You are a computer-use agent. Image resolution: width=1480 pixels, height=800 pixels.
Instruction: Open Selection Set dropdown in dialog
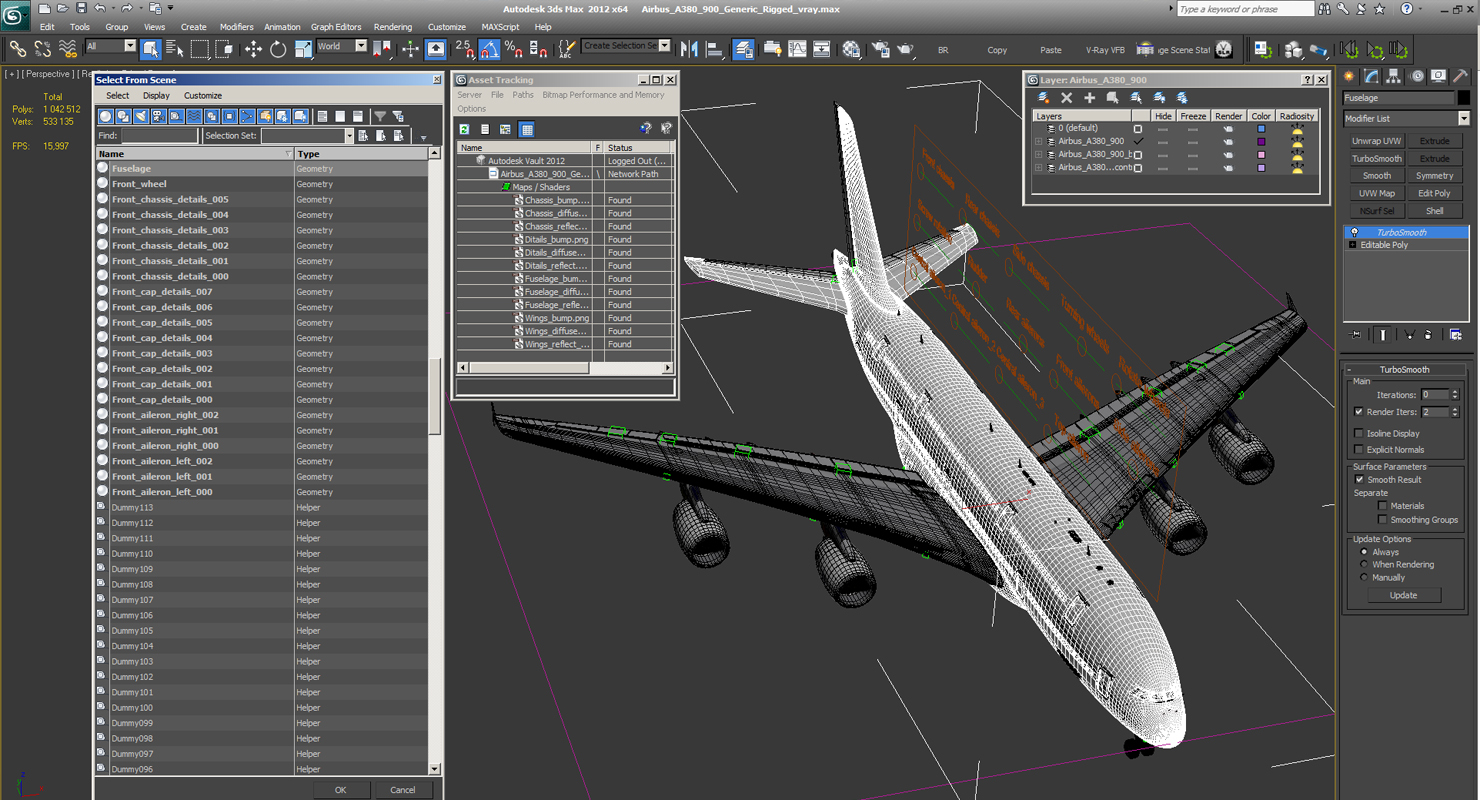[x=349, y=136]
